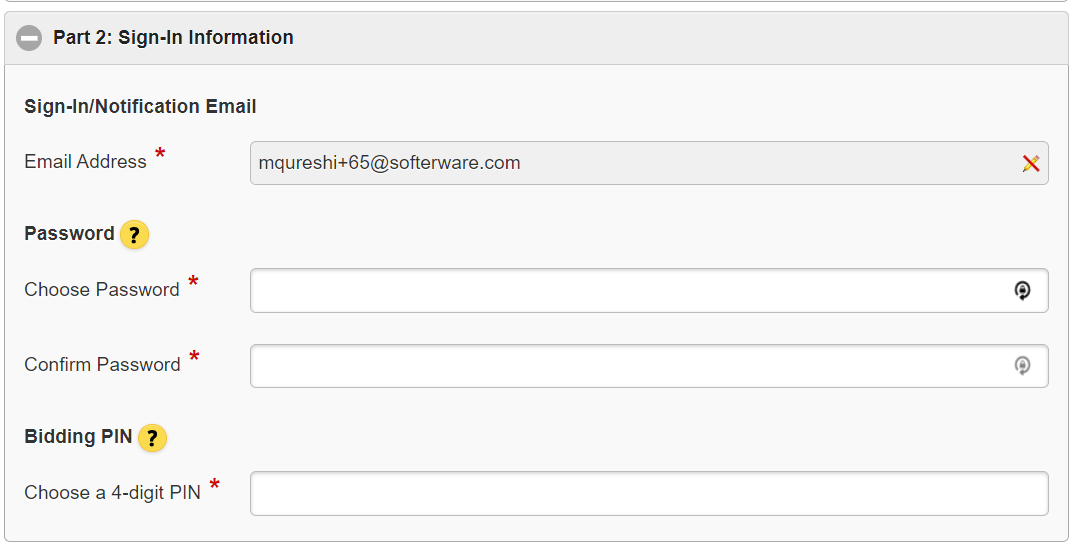The width and height of the screenshot is (1076, 552).
Task: Click the edit pencil icon in Email Address
Action: 1031,163
